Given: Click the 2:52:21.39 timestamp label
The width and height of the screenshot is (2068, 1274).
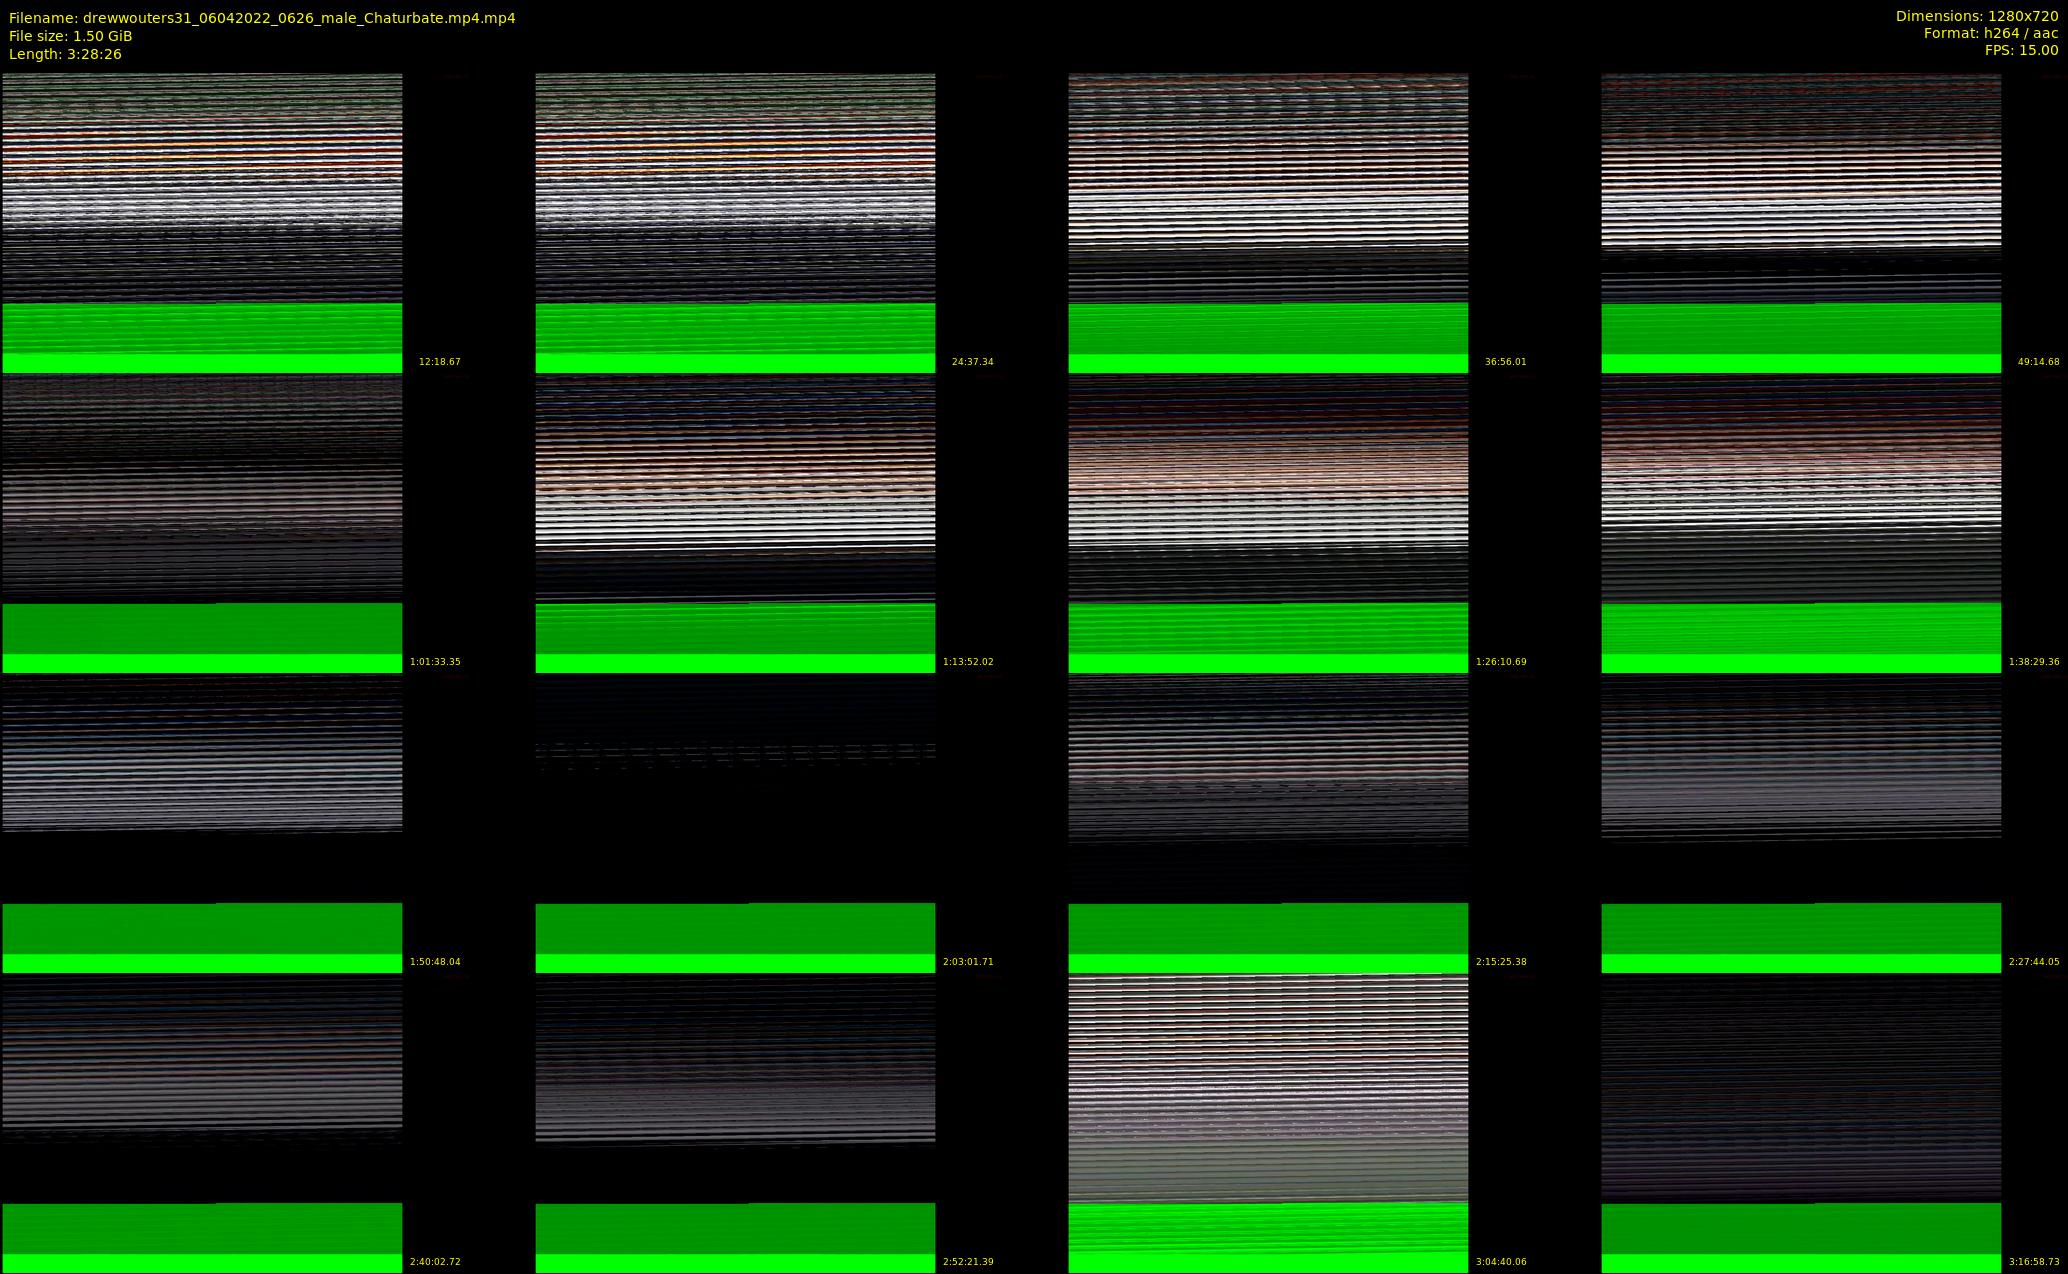Looking at the screenshot, I should point(968,1262).
